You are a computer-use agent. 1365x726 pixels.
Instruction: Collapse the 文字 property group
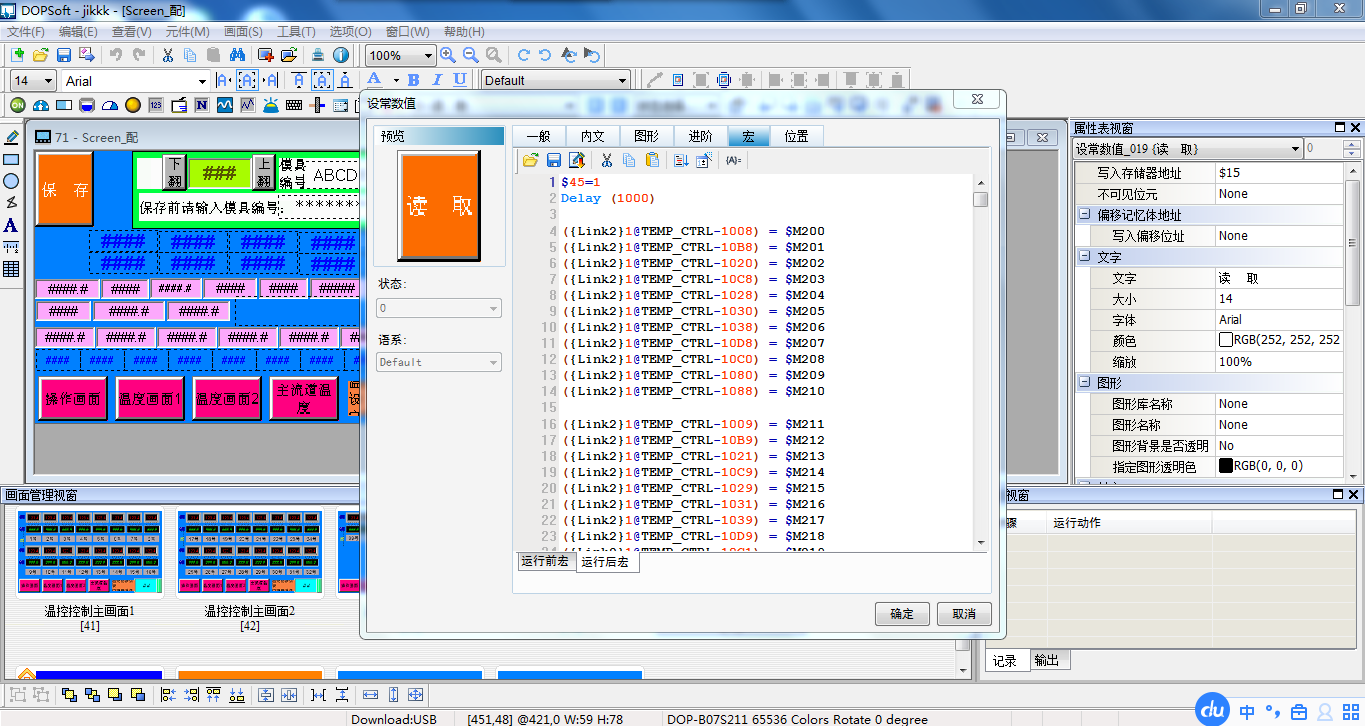point(1085,257)
